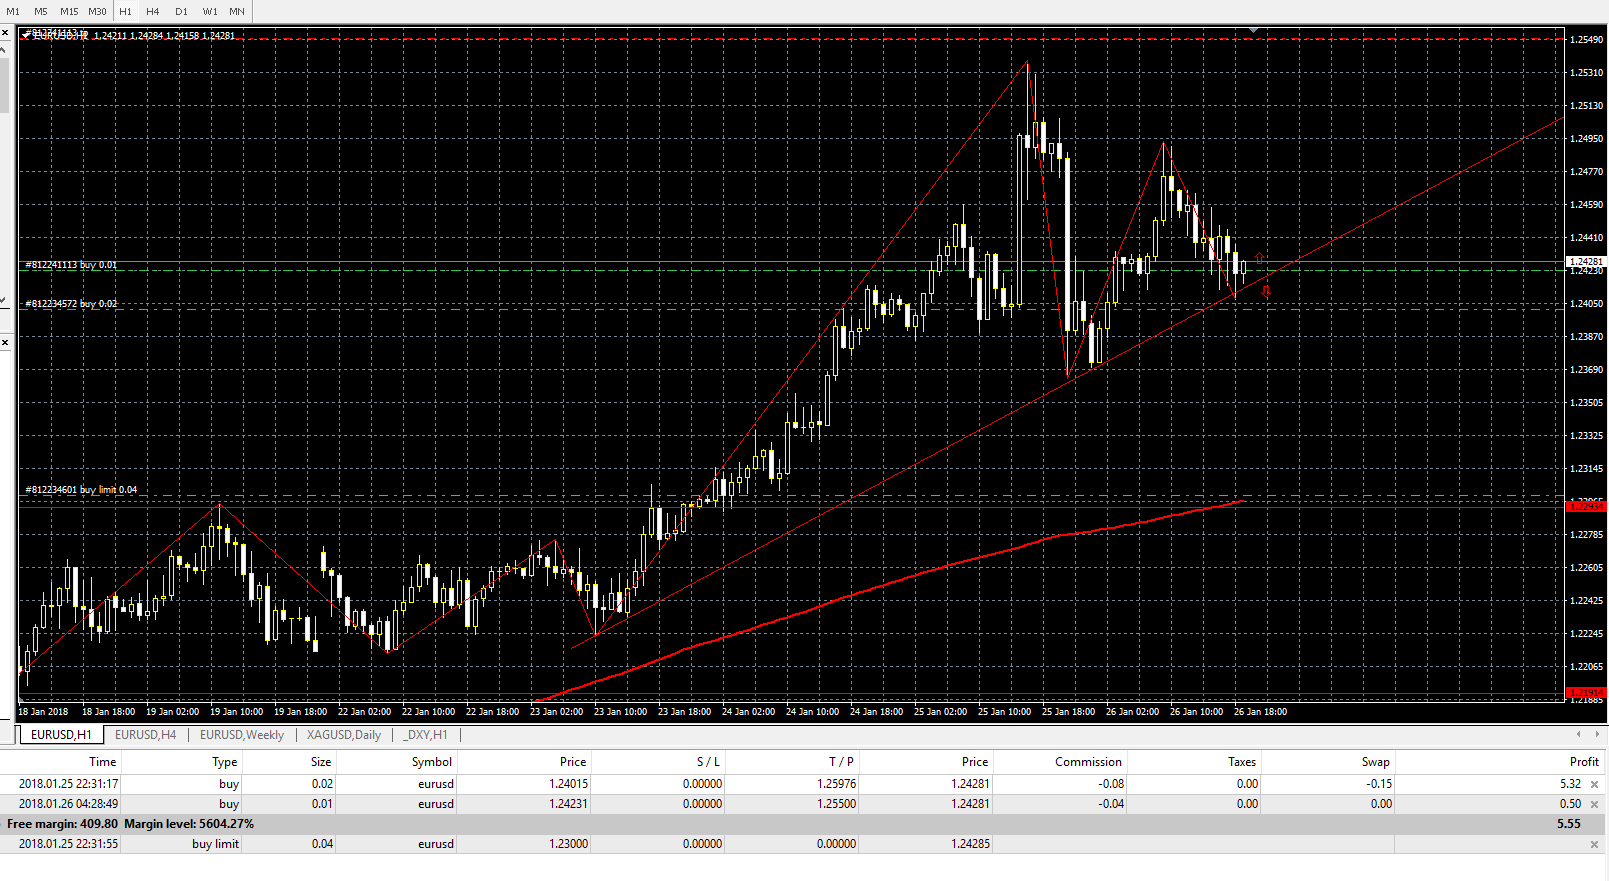Select order row dated 2018.01.25 22:31:17
The image size is (1609, 881).
tap(802, 784)
